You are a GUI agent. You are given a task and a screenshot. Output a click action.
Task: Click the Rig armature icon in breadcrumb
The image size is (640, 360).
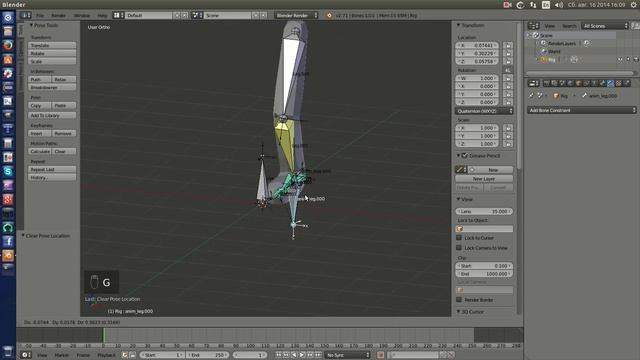pyautogui.click(x=556, y=96)
